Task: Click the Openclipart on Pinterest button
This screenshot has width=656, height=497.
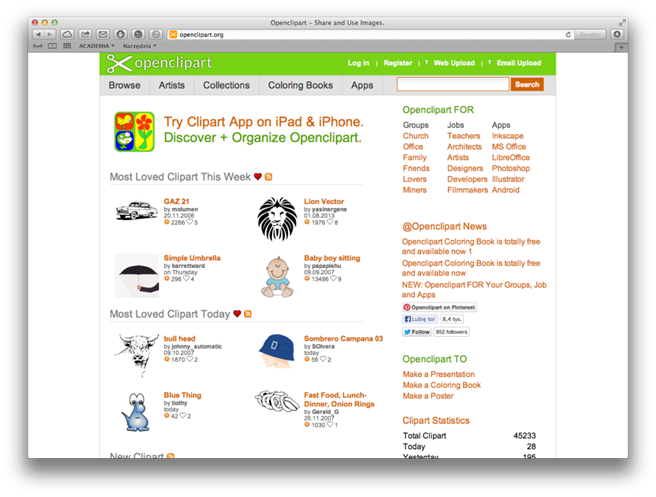Action: coord(439,307)
